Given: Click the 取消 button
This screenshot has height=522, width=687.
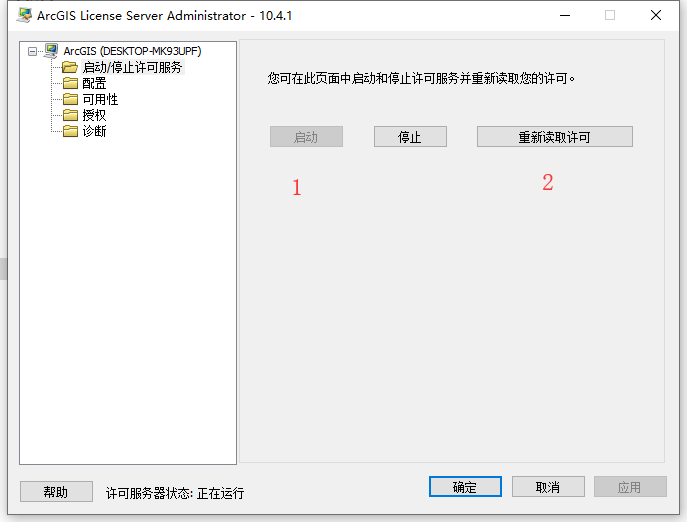Looking at the screenshot, I should coord(548,487).
